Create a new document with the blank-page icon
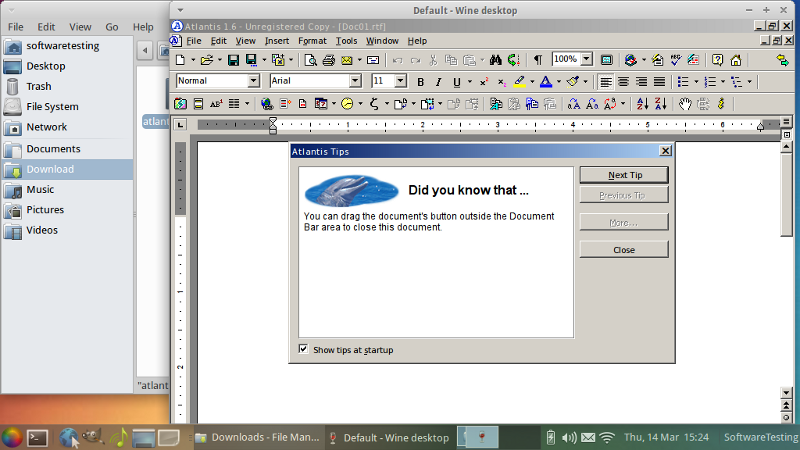This screenshot has width=800, height=450. pos(180,60)
